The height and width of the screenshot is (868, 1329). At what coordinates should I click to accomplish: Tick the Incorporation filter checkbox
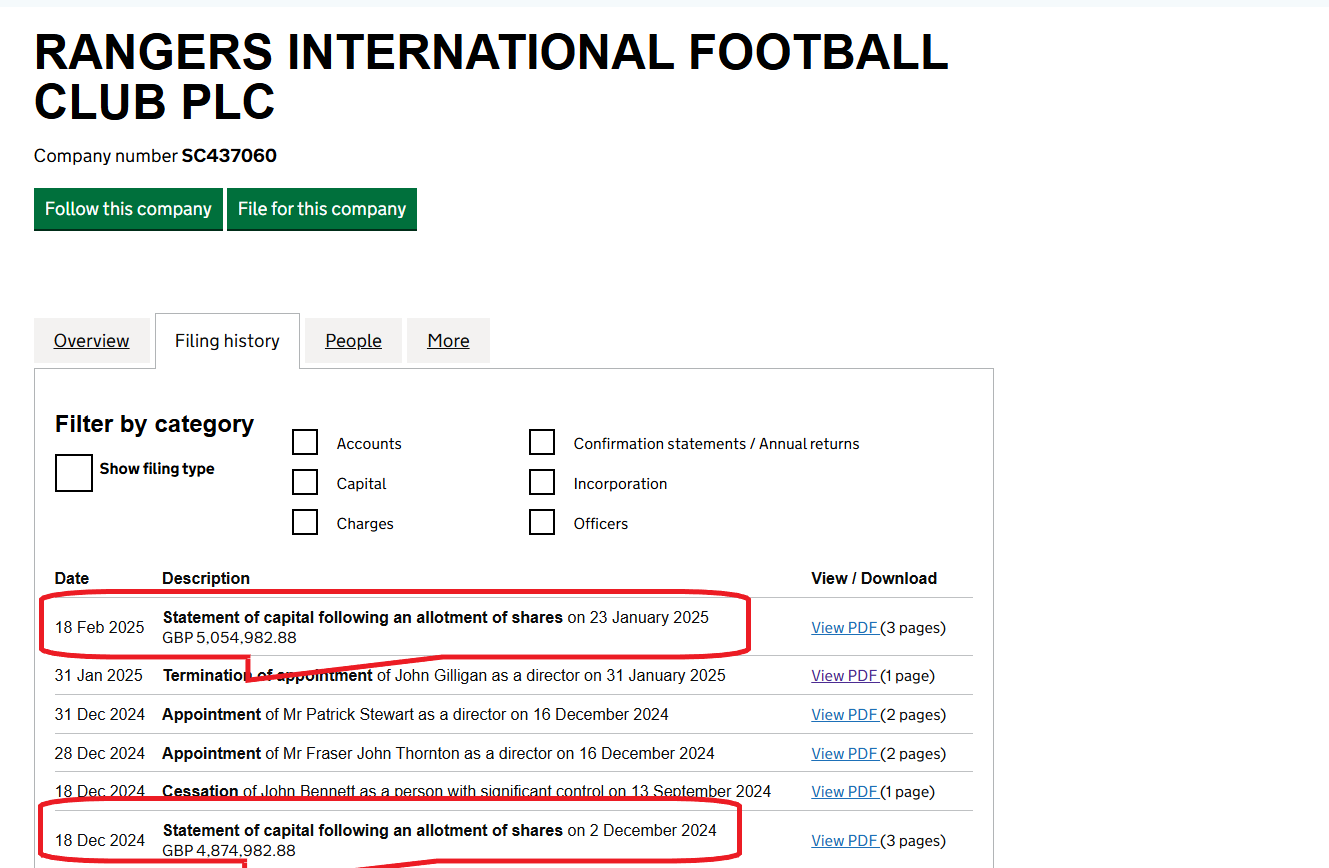542,482
